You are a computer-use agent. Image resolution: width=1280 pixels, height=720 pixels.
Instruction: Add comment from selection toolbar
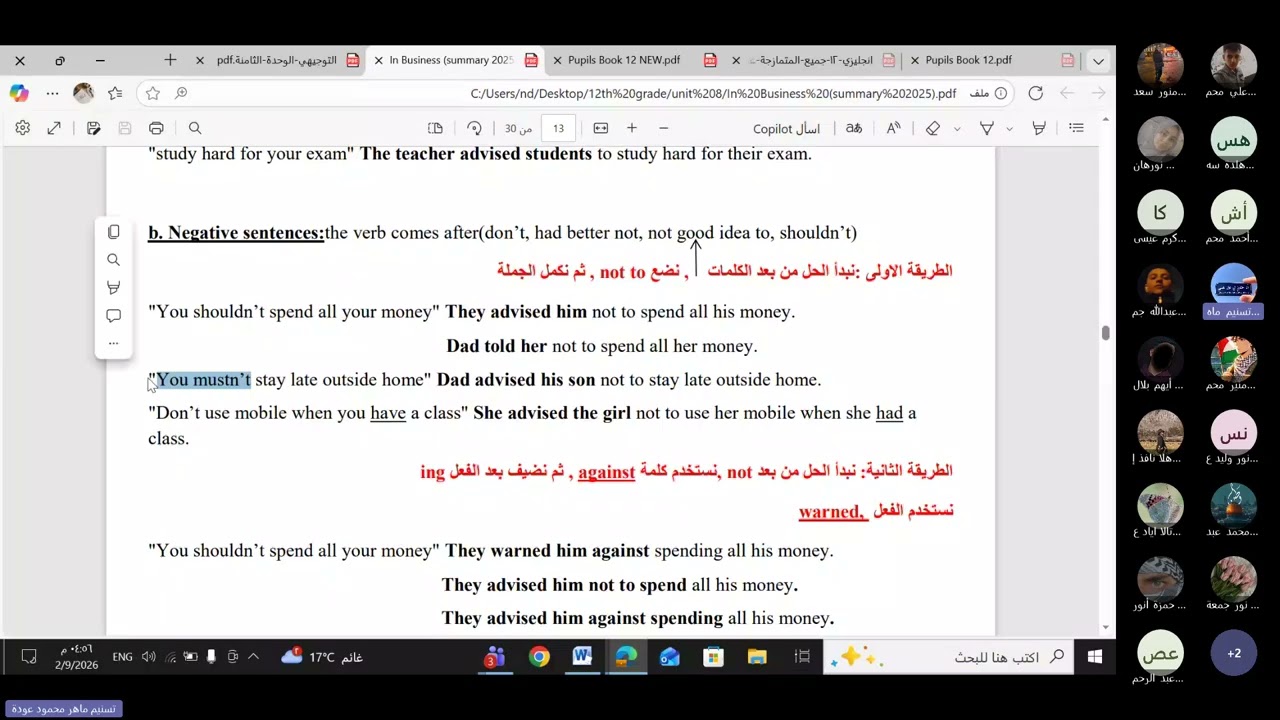coord(113,316)
